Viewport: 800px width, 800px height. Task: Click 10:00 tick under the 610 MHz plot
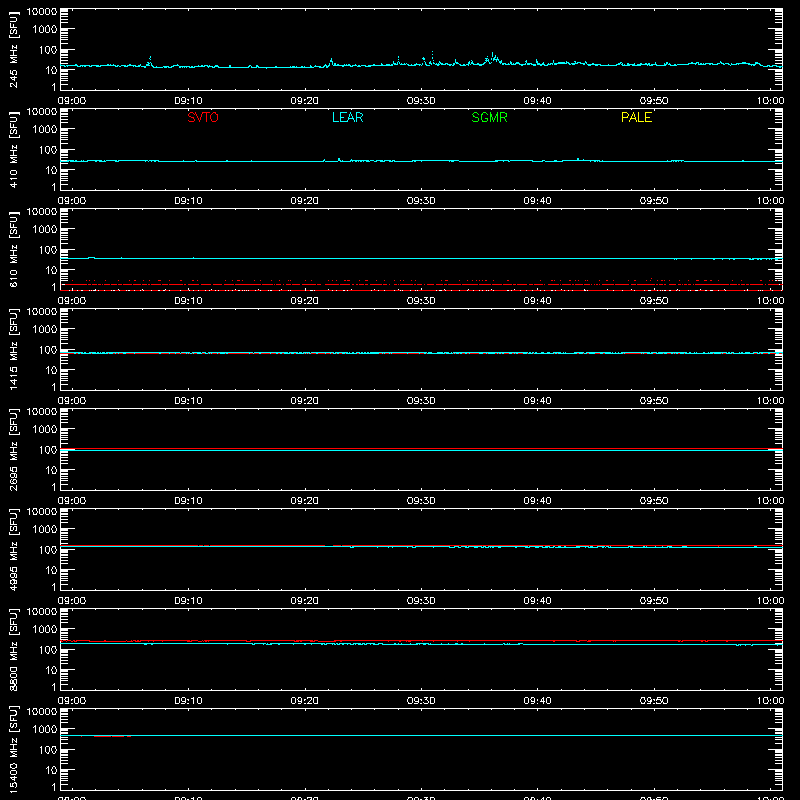point(770,301)
